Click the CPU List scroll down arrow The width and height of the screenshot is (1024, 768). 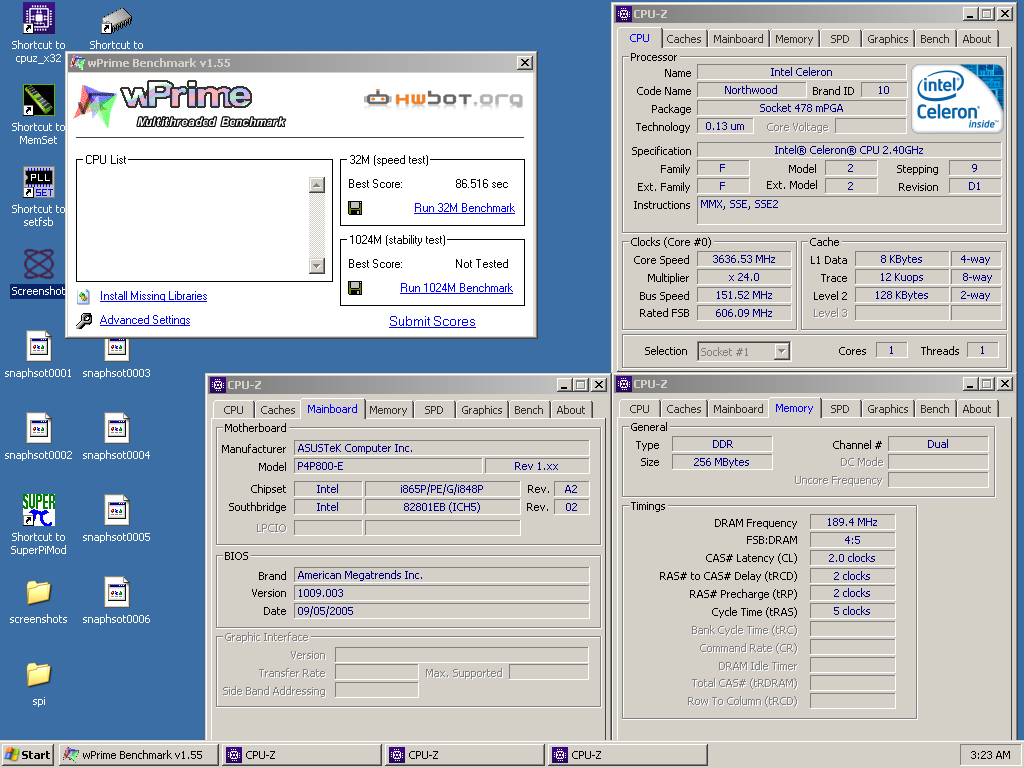point(317,265)
